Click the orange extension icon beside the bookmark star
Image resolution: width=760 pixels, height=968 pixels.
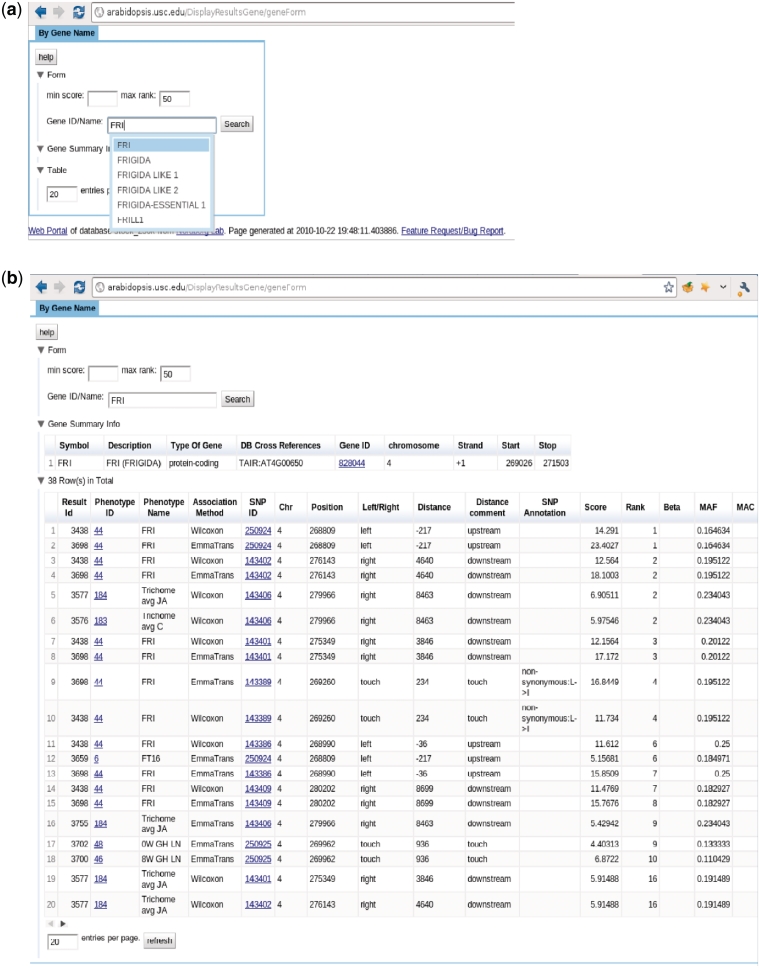[687, 287]
